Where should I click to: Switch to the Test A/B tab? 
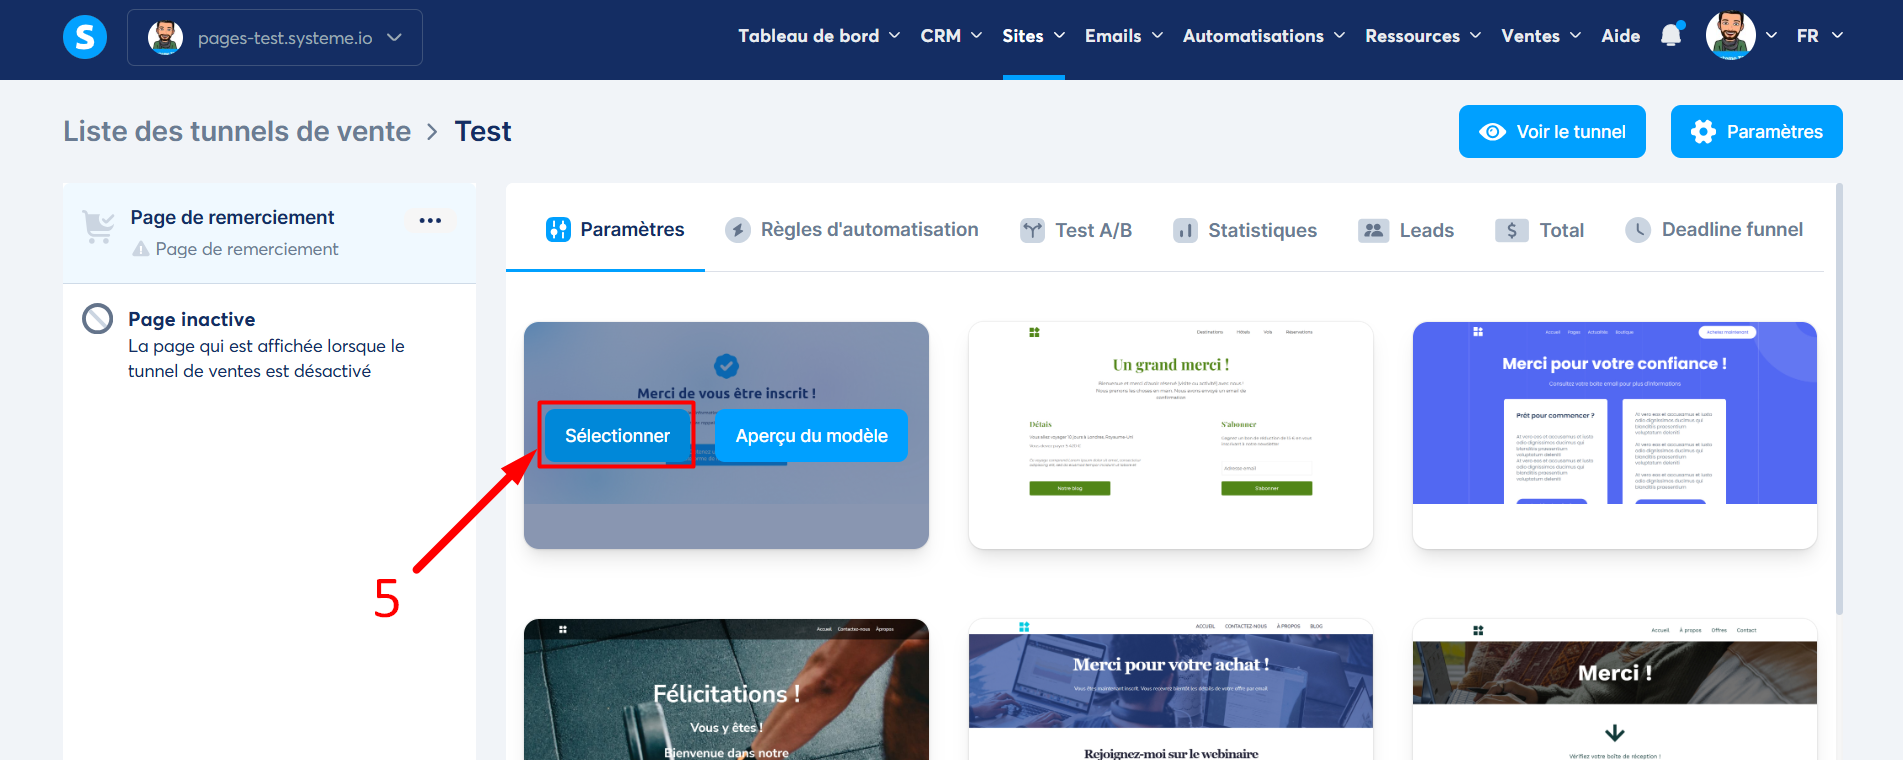1076,230
